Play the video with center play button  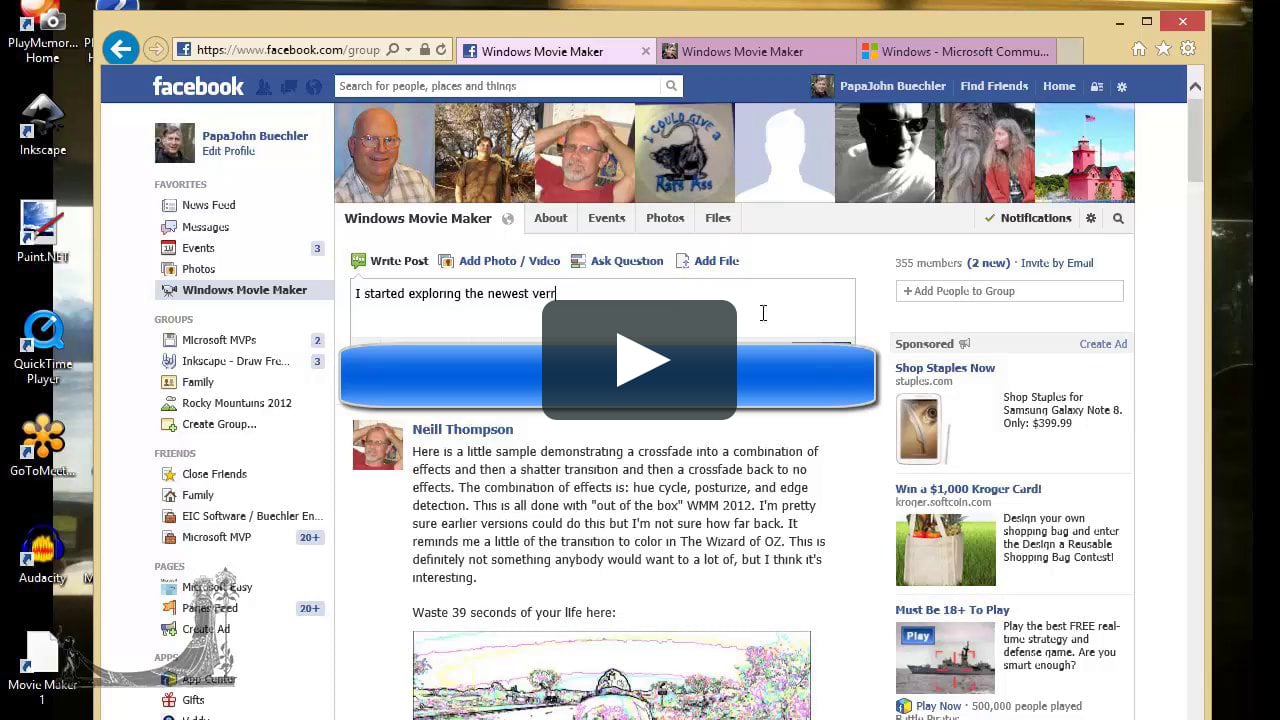coord(639,360)
